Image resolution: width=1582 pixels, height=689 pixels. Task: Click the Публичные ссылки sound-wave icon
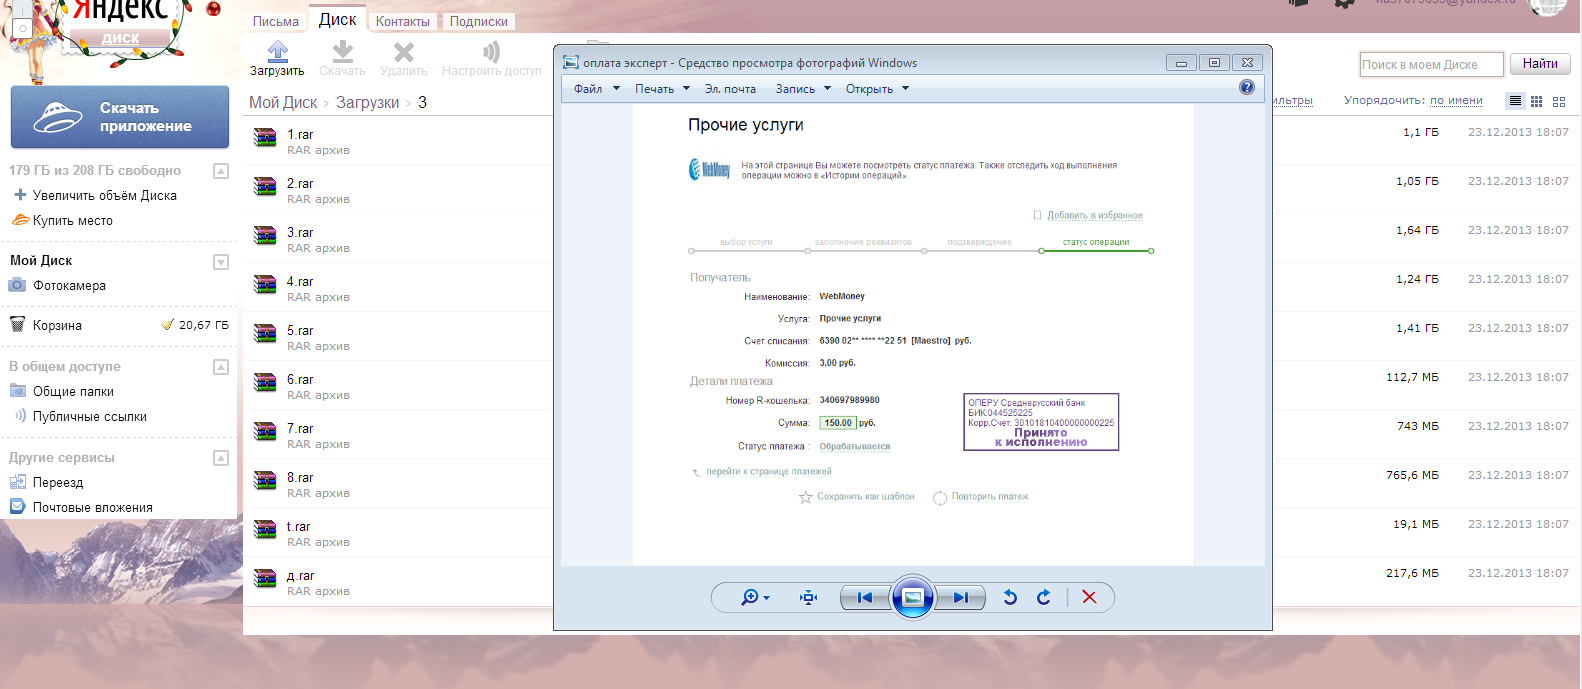[x=20, y=416]
